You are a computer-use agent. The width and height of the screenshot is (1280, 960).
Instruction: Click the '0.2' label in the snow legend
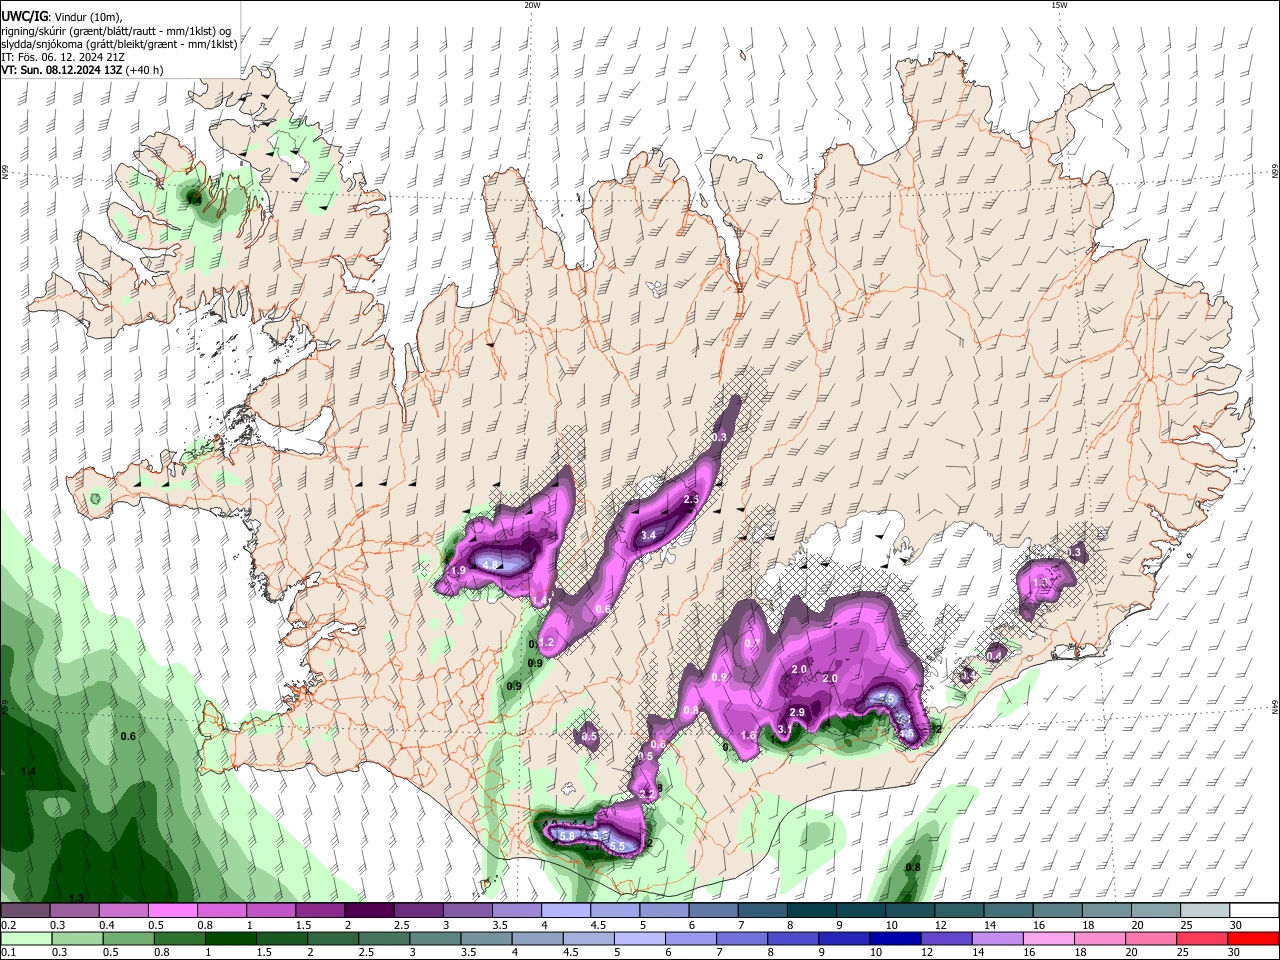coord(8,925)
